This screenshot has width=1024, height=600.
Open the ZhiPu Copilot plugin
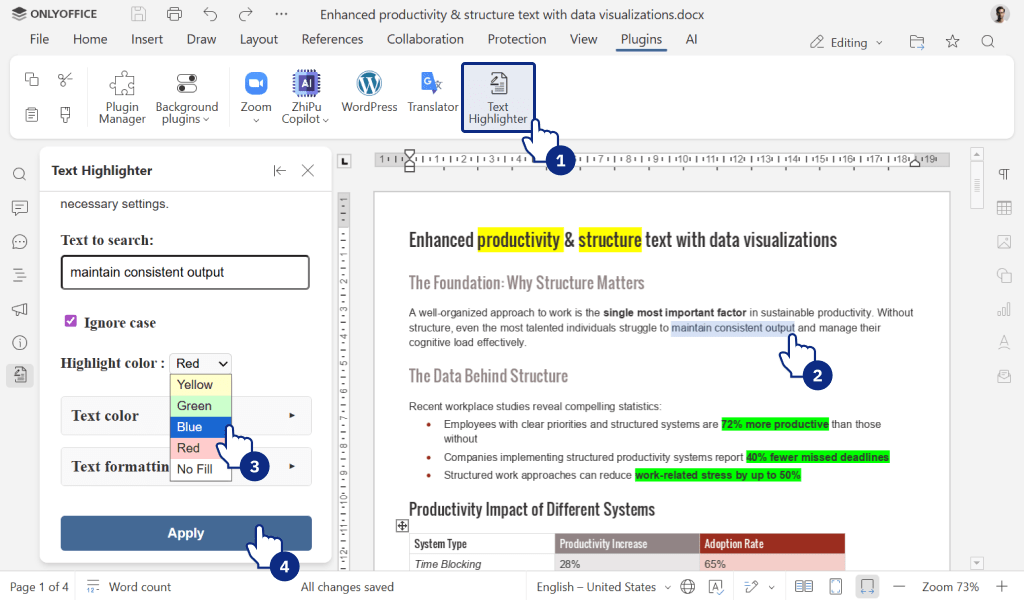point(306,94)
